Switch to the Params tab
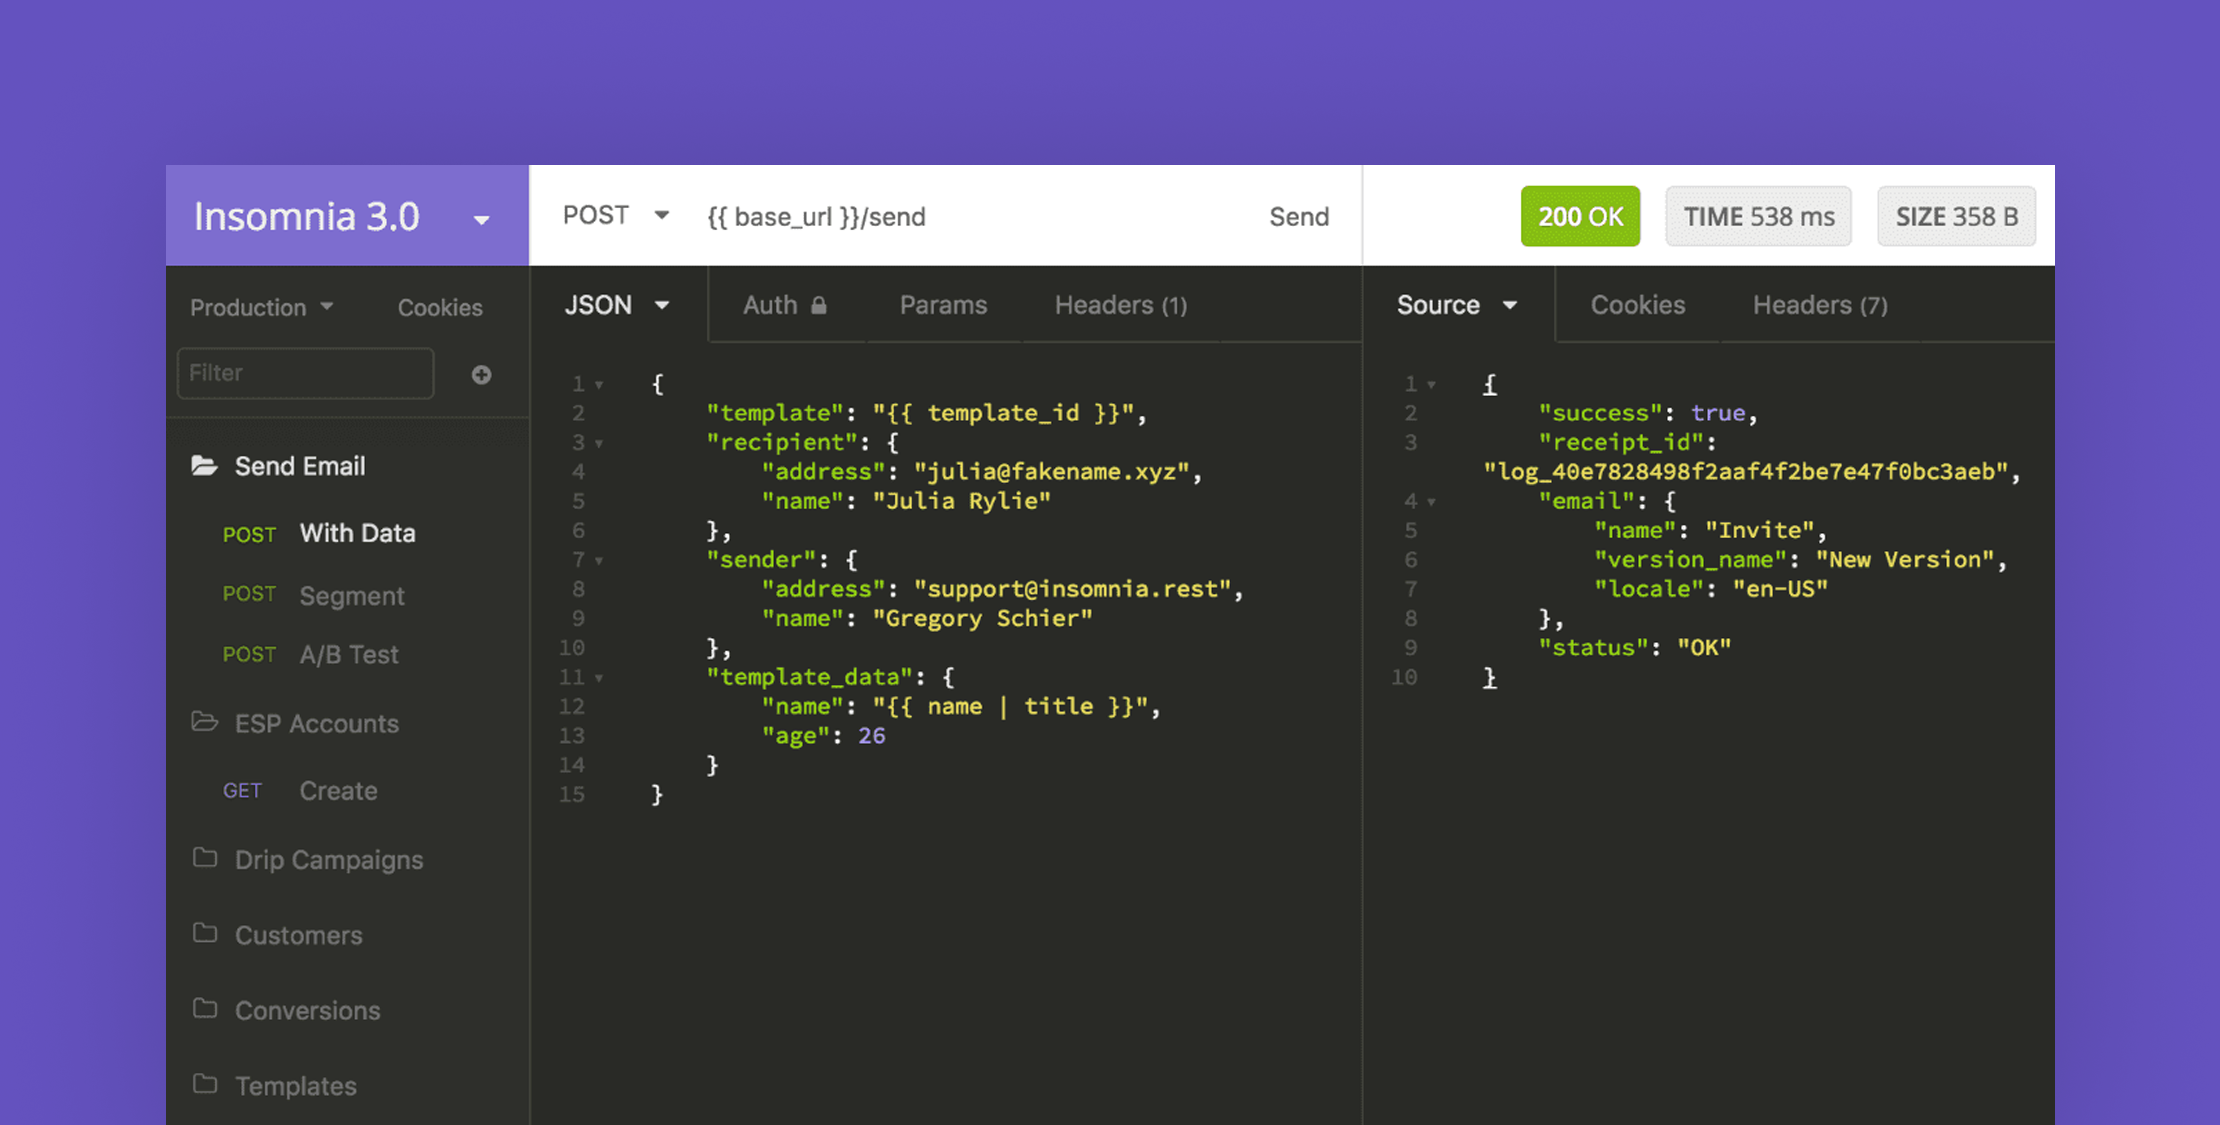 click(x=943, y=305)
